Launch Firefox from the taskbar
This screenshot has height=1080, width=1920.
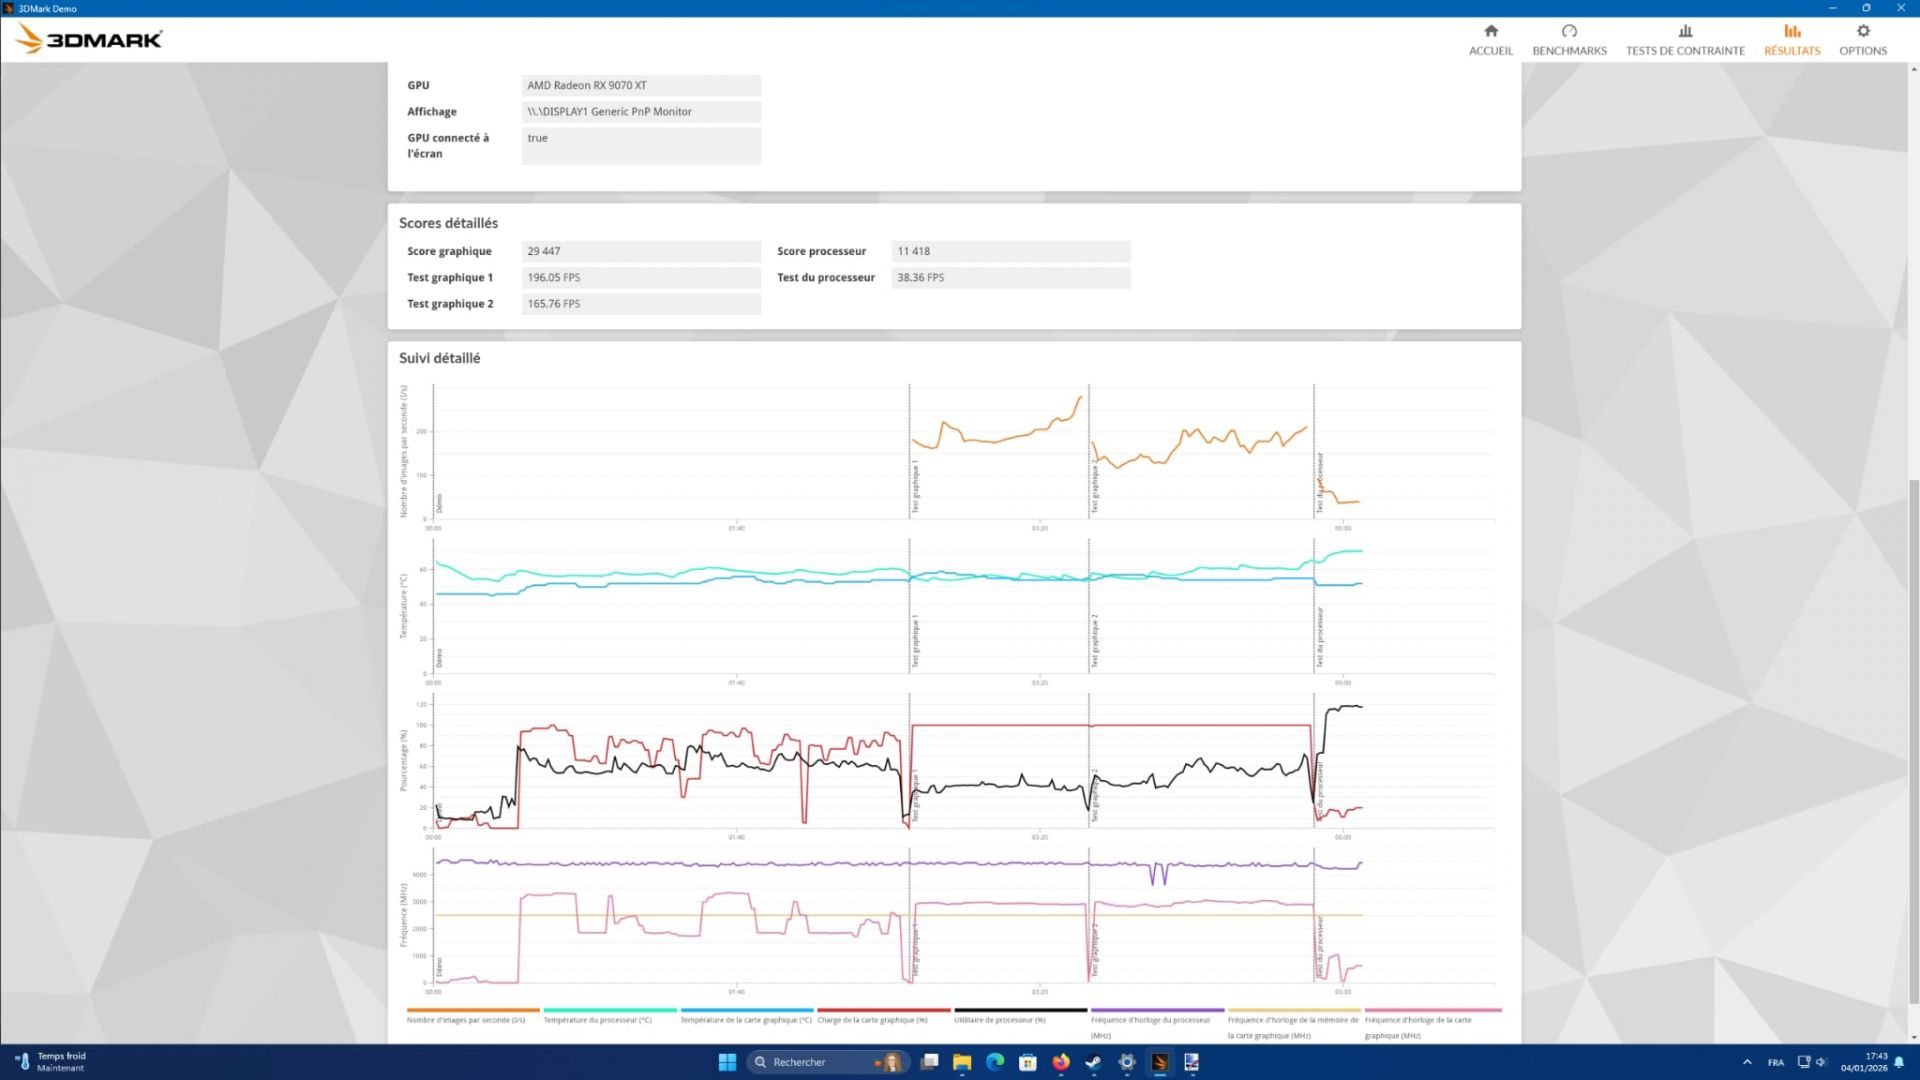point(1061,1062)
